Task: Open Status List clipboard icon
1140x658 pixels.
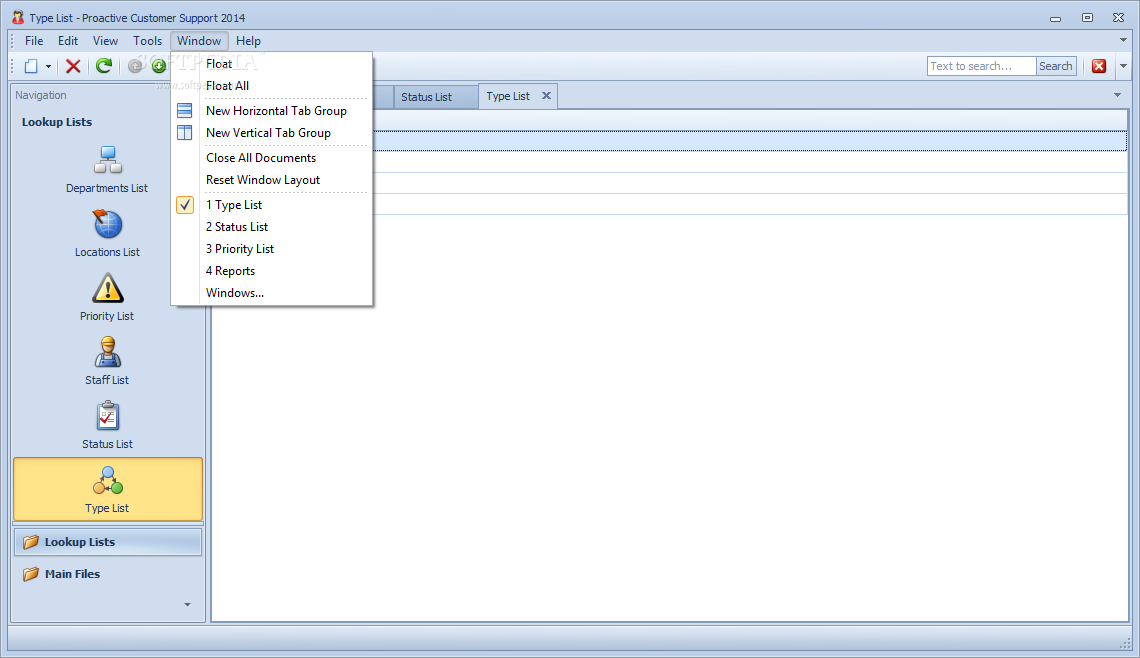Action: point(108,416)
